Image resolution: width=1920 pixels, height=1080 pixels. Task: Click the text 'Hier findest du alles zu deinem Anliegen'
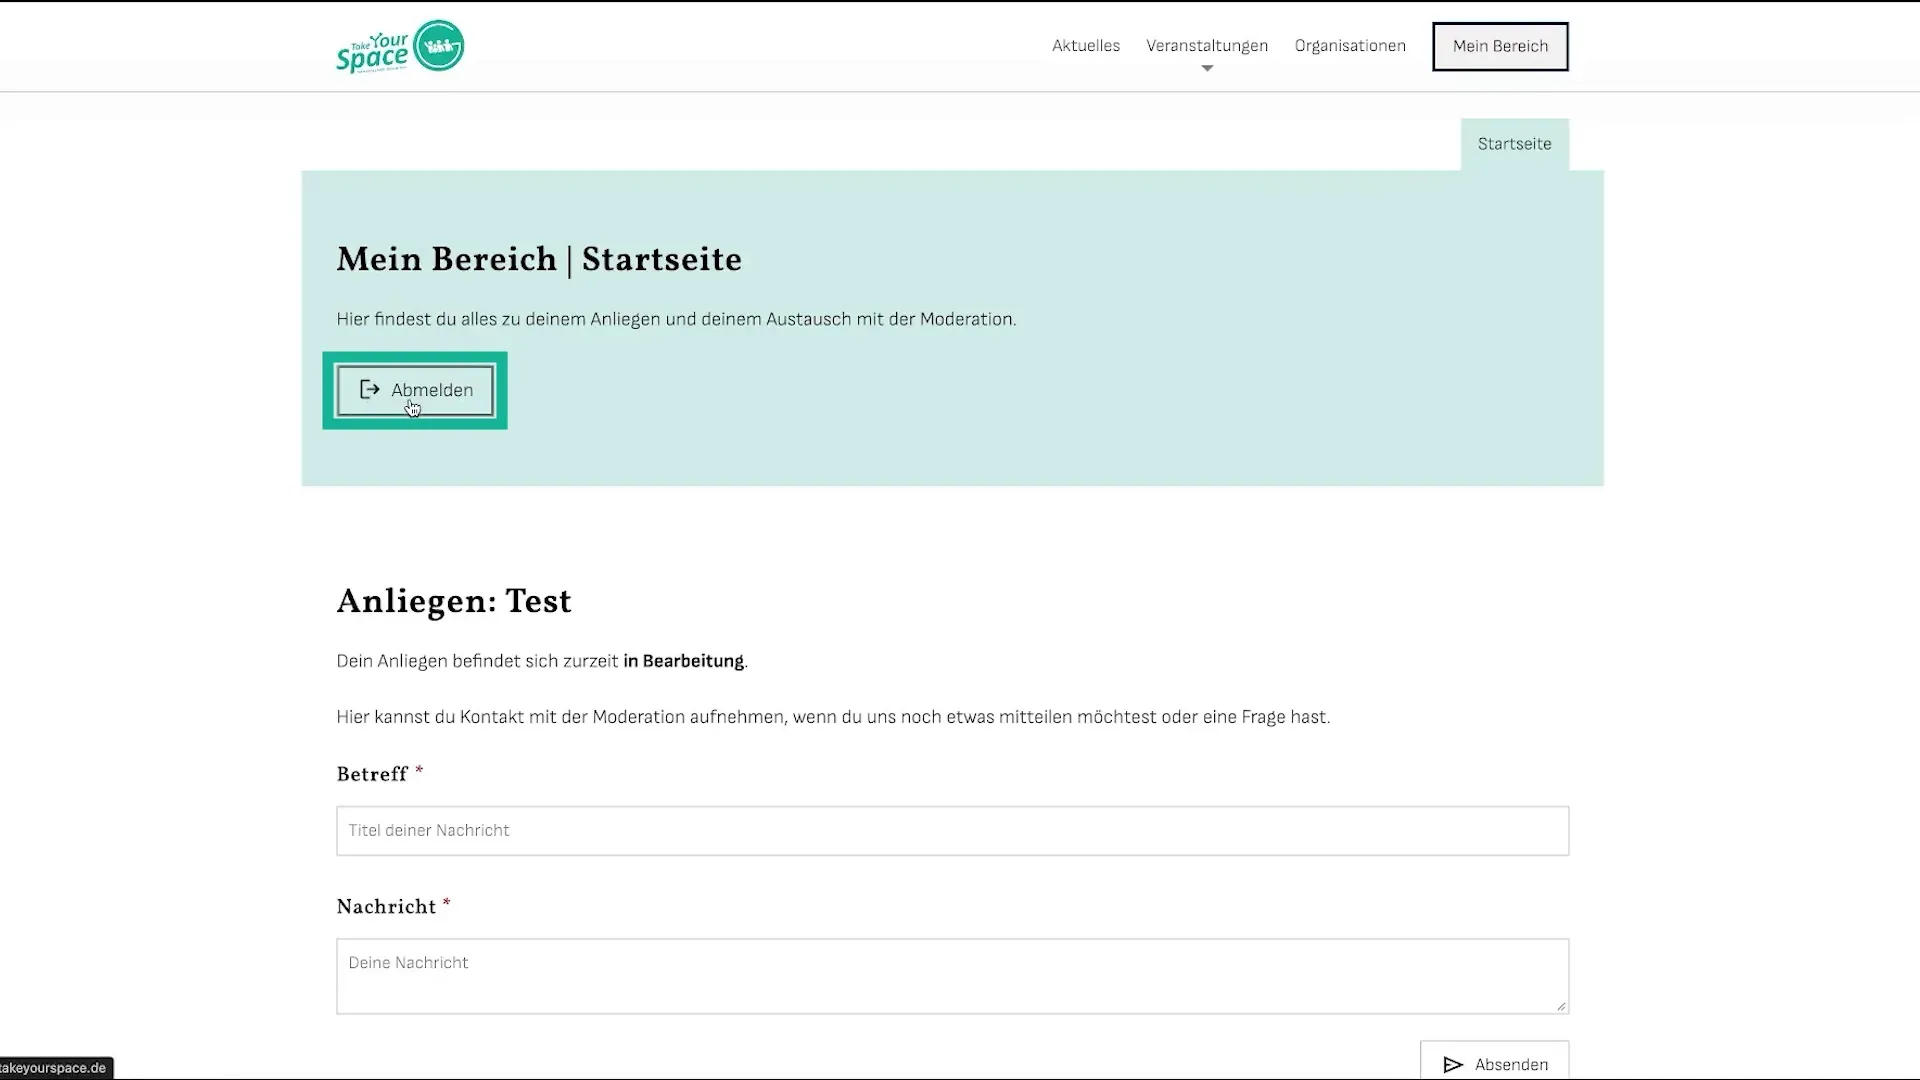pos(499,320)
